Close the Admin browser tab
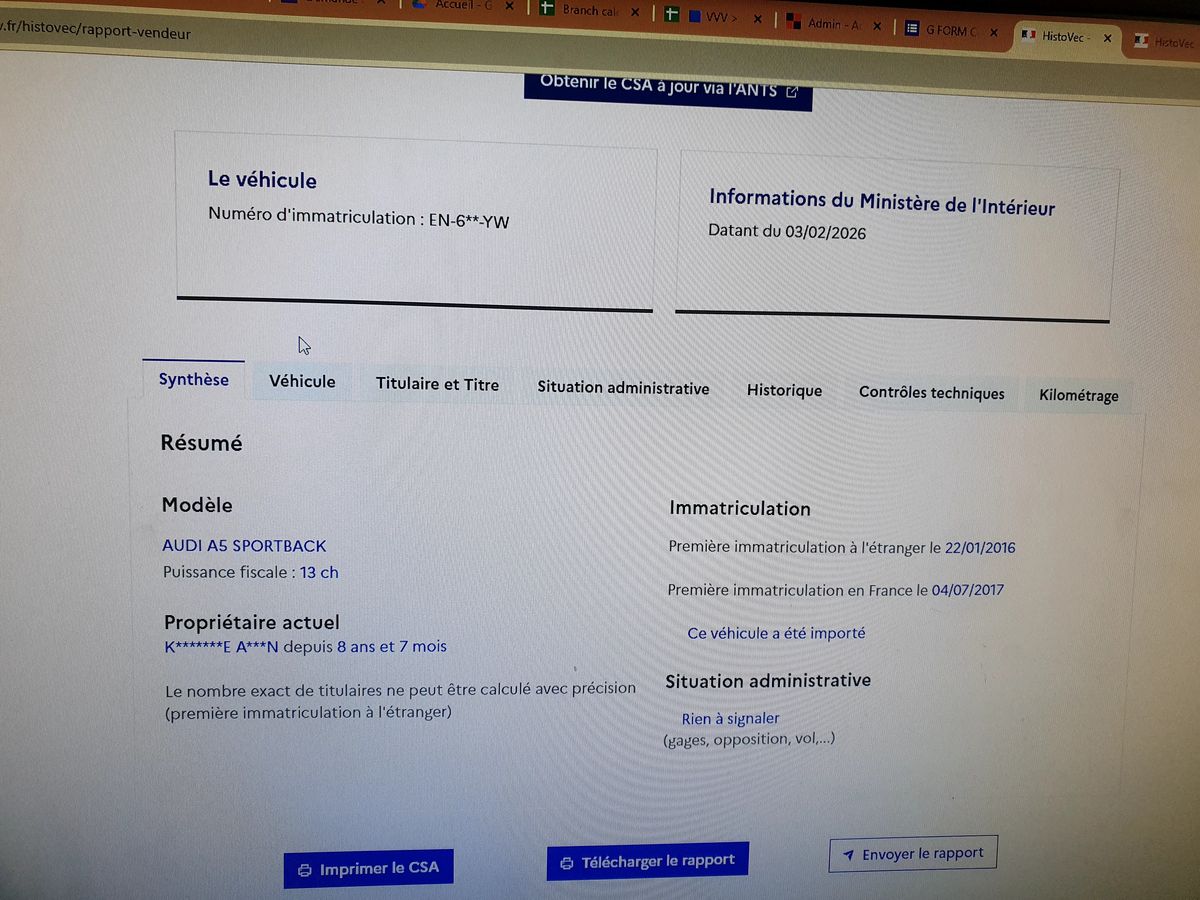The width and height of the screenshot is (1200, 900). point(877,26)
